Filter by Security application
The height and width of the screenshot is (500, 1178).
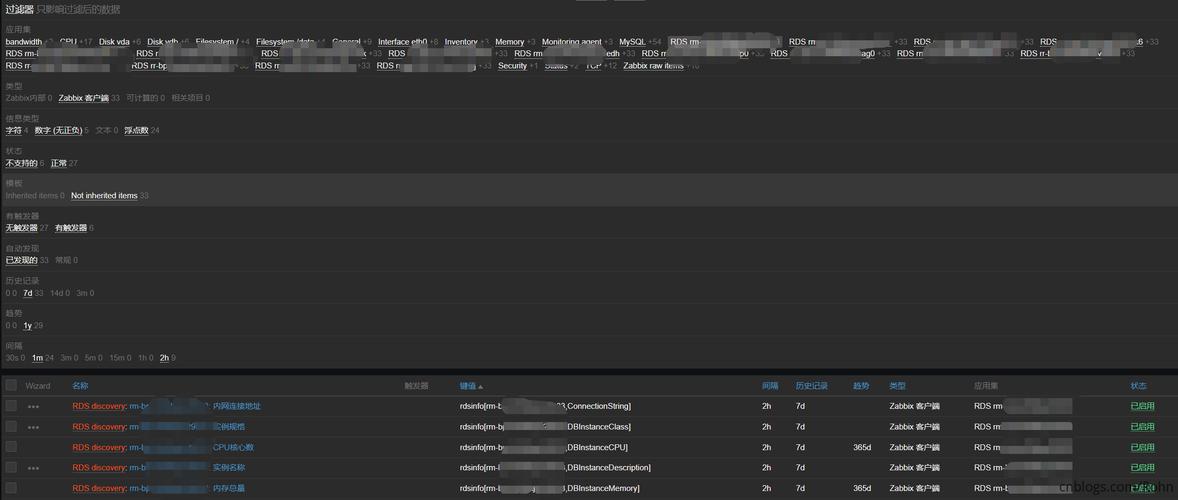[x=512, y=66]
